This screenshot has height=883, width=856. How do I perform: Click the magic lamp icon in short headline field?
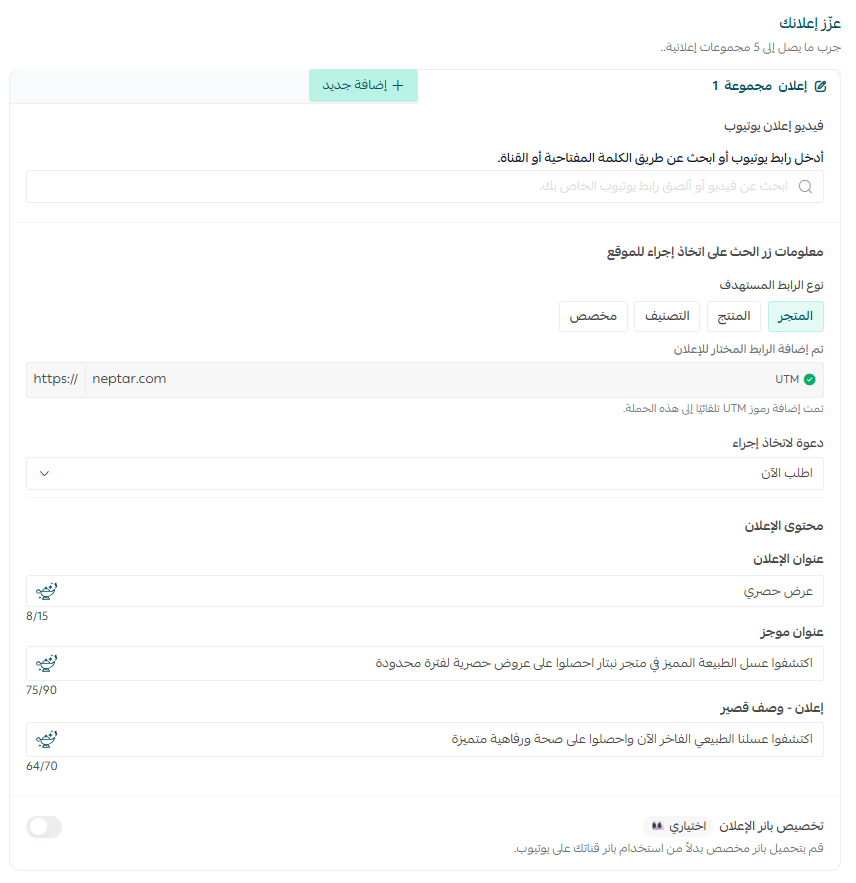click(x=47, y=663)
